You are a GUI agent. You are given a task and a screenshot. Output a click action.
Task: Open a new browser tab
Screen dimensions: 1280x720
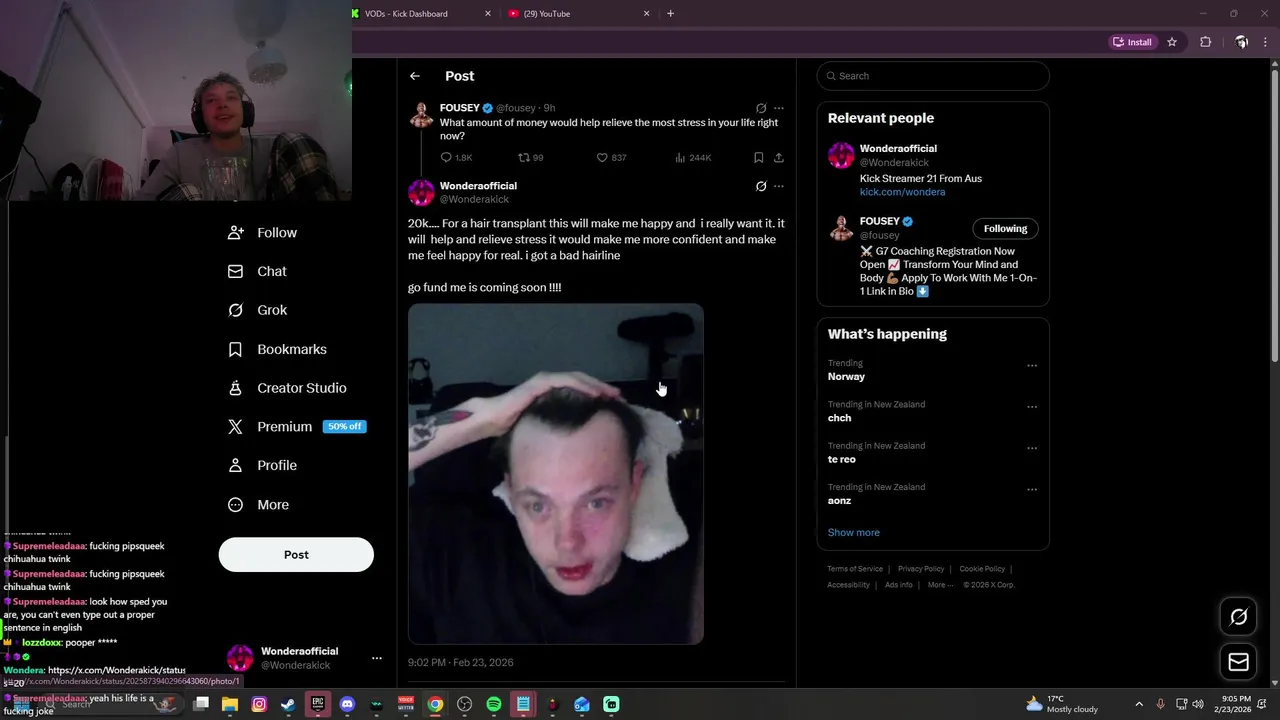pos(670,14)
